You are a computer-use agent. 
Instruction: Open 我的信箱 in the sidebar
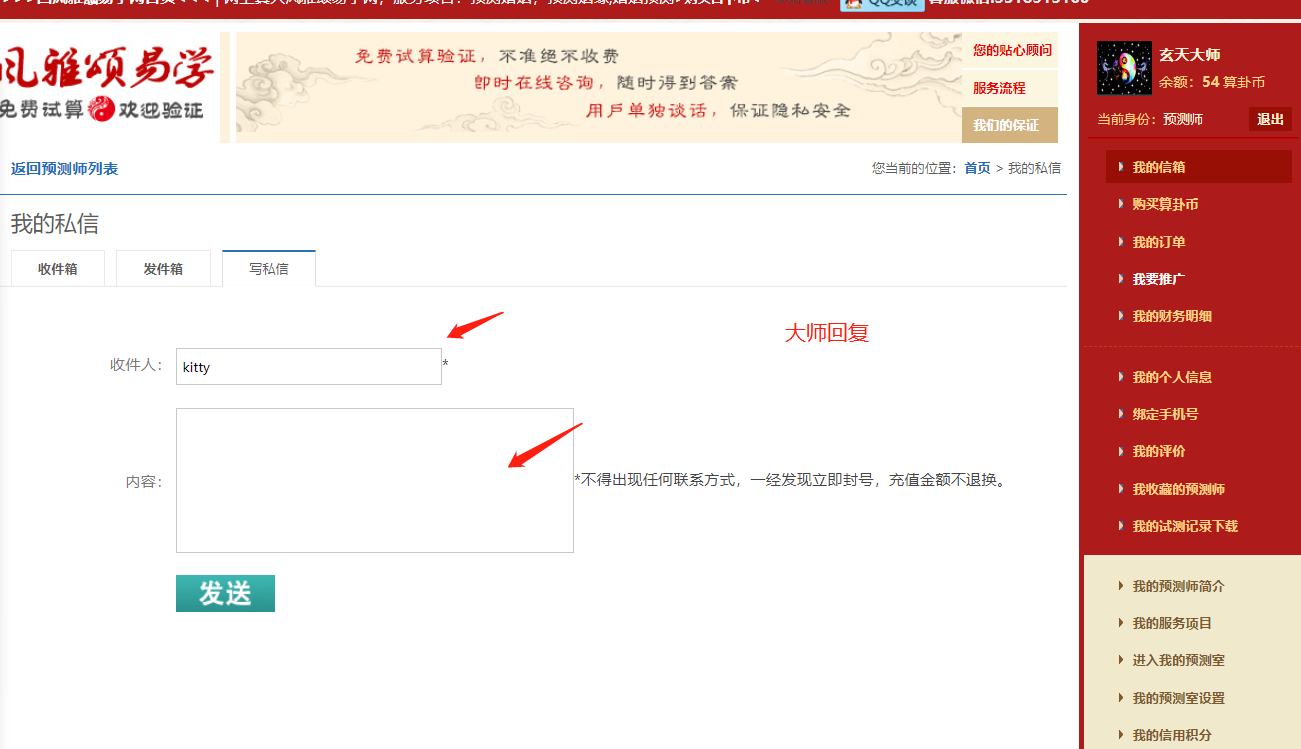[1158, 167]
